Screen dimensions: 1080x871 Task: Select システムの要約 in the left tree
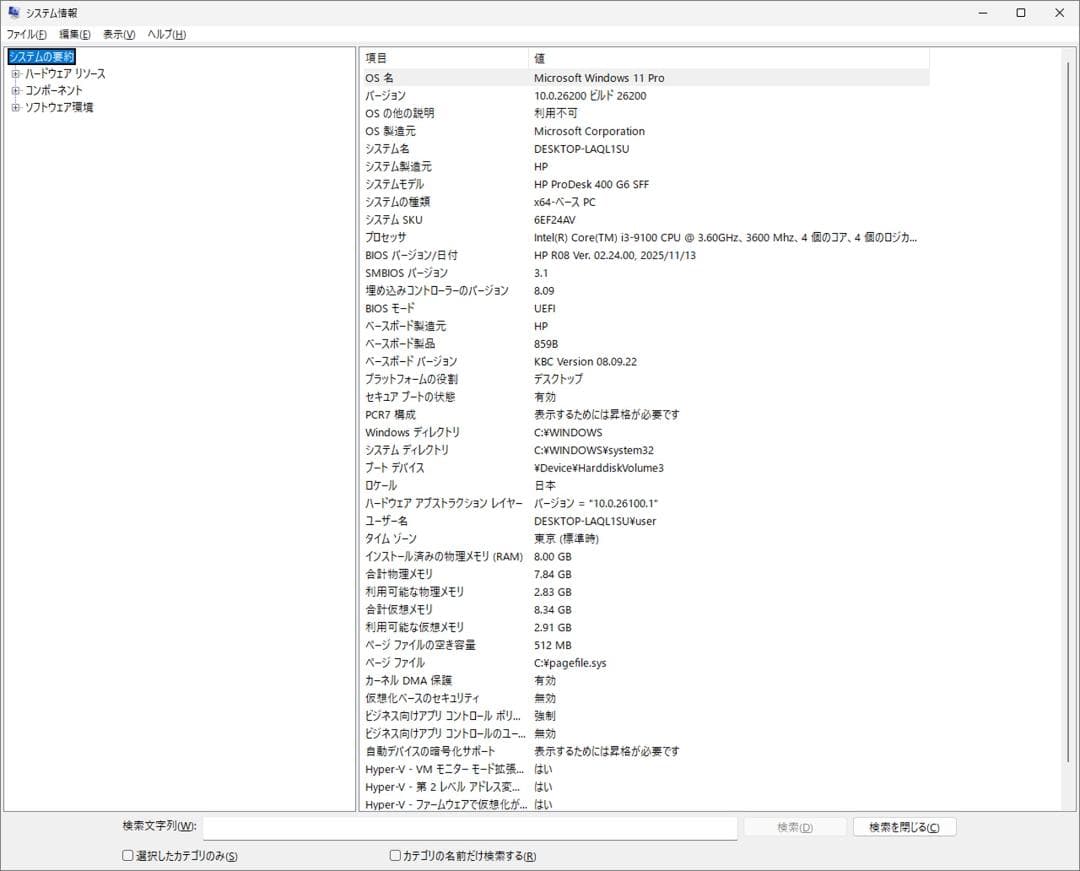(40, 57)
